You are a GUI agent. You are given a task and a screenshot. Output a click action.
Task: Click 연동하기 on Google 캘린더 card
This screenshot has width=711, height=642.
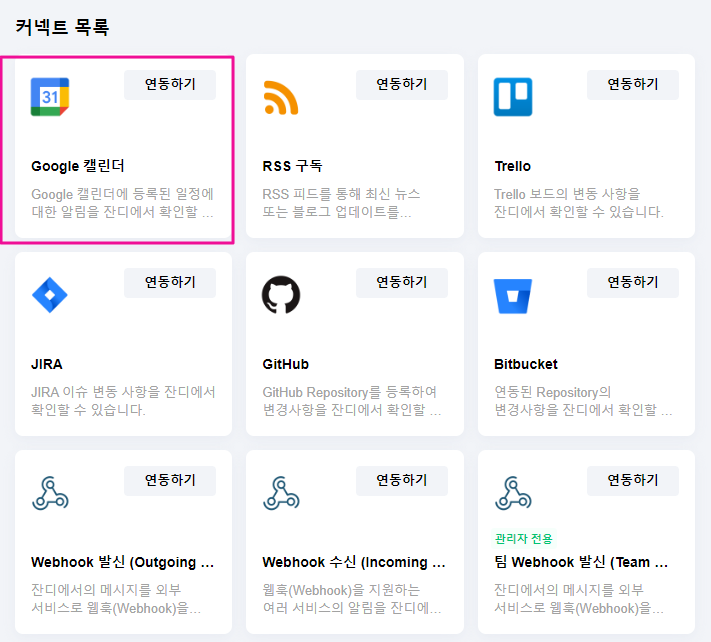coord(170,84)
